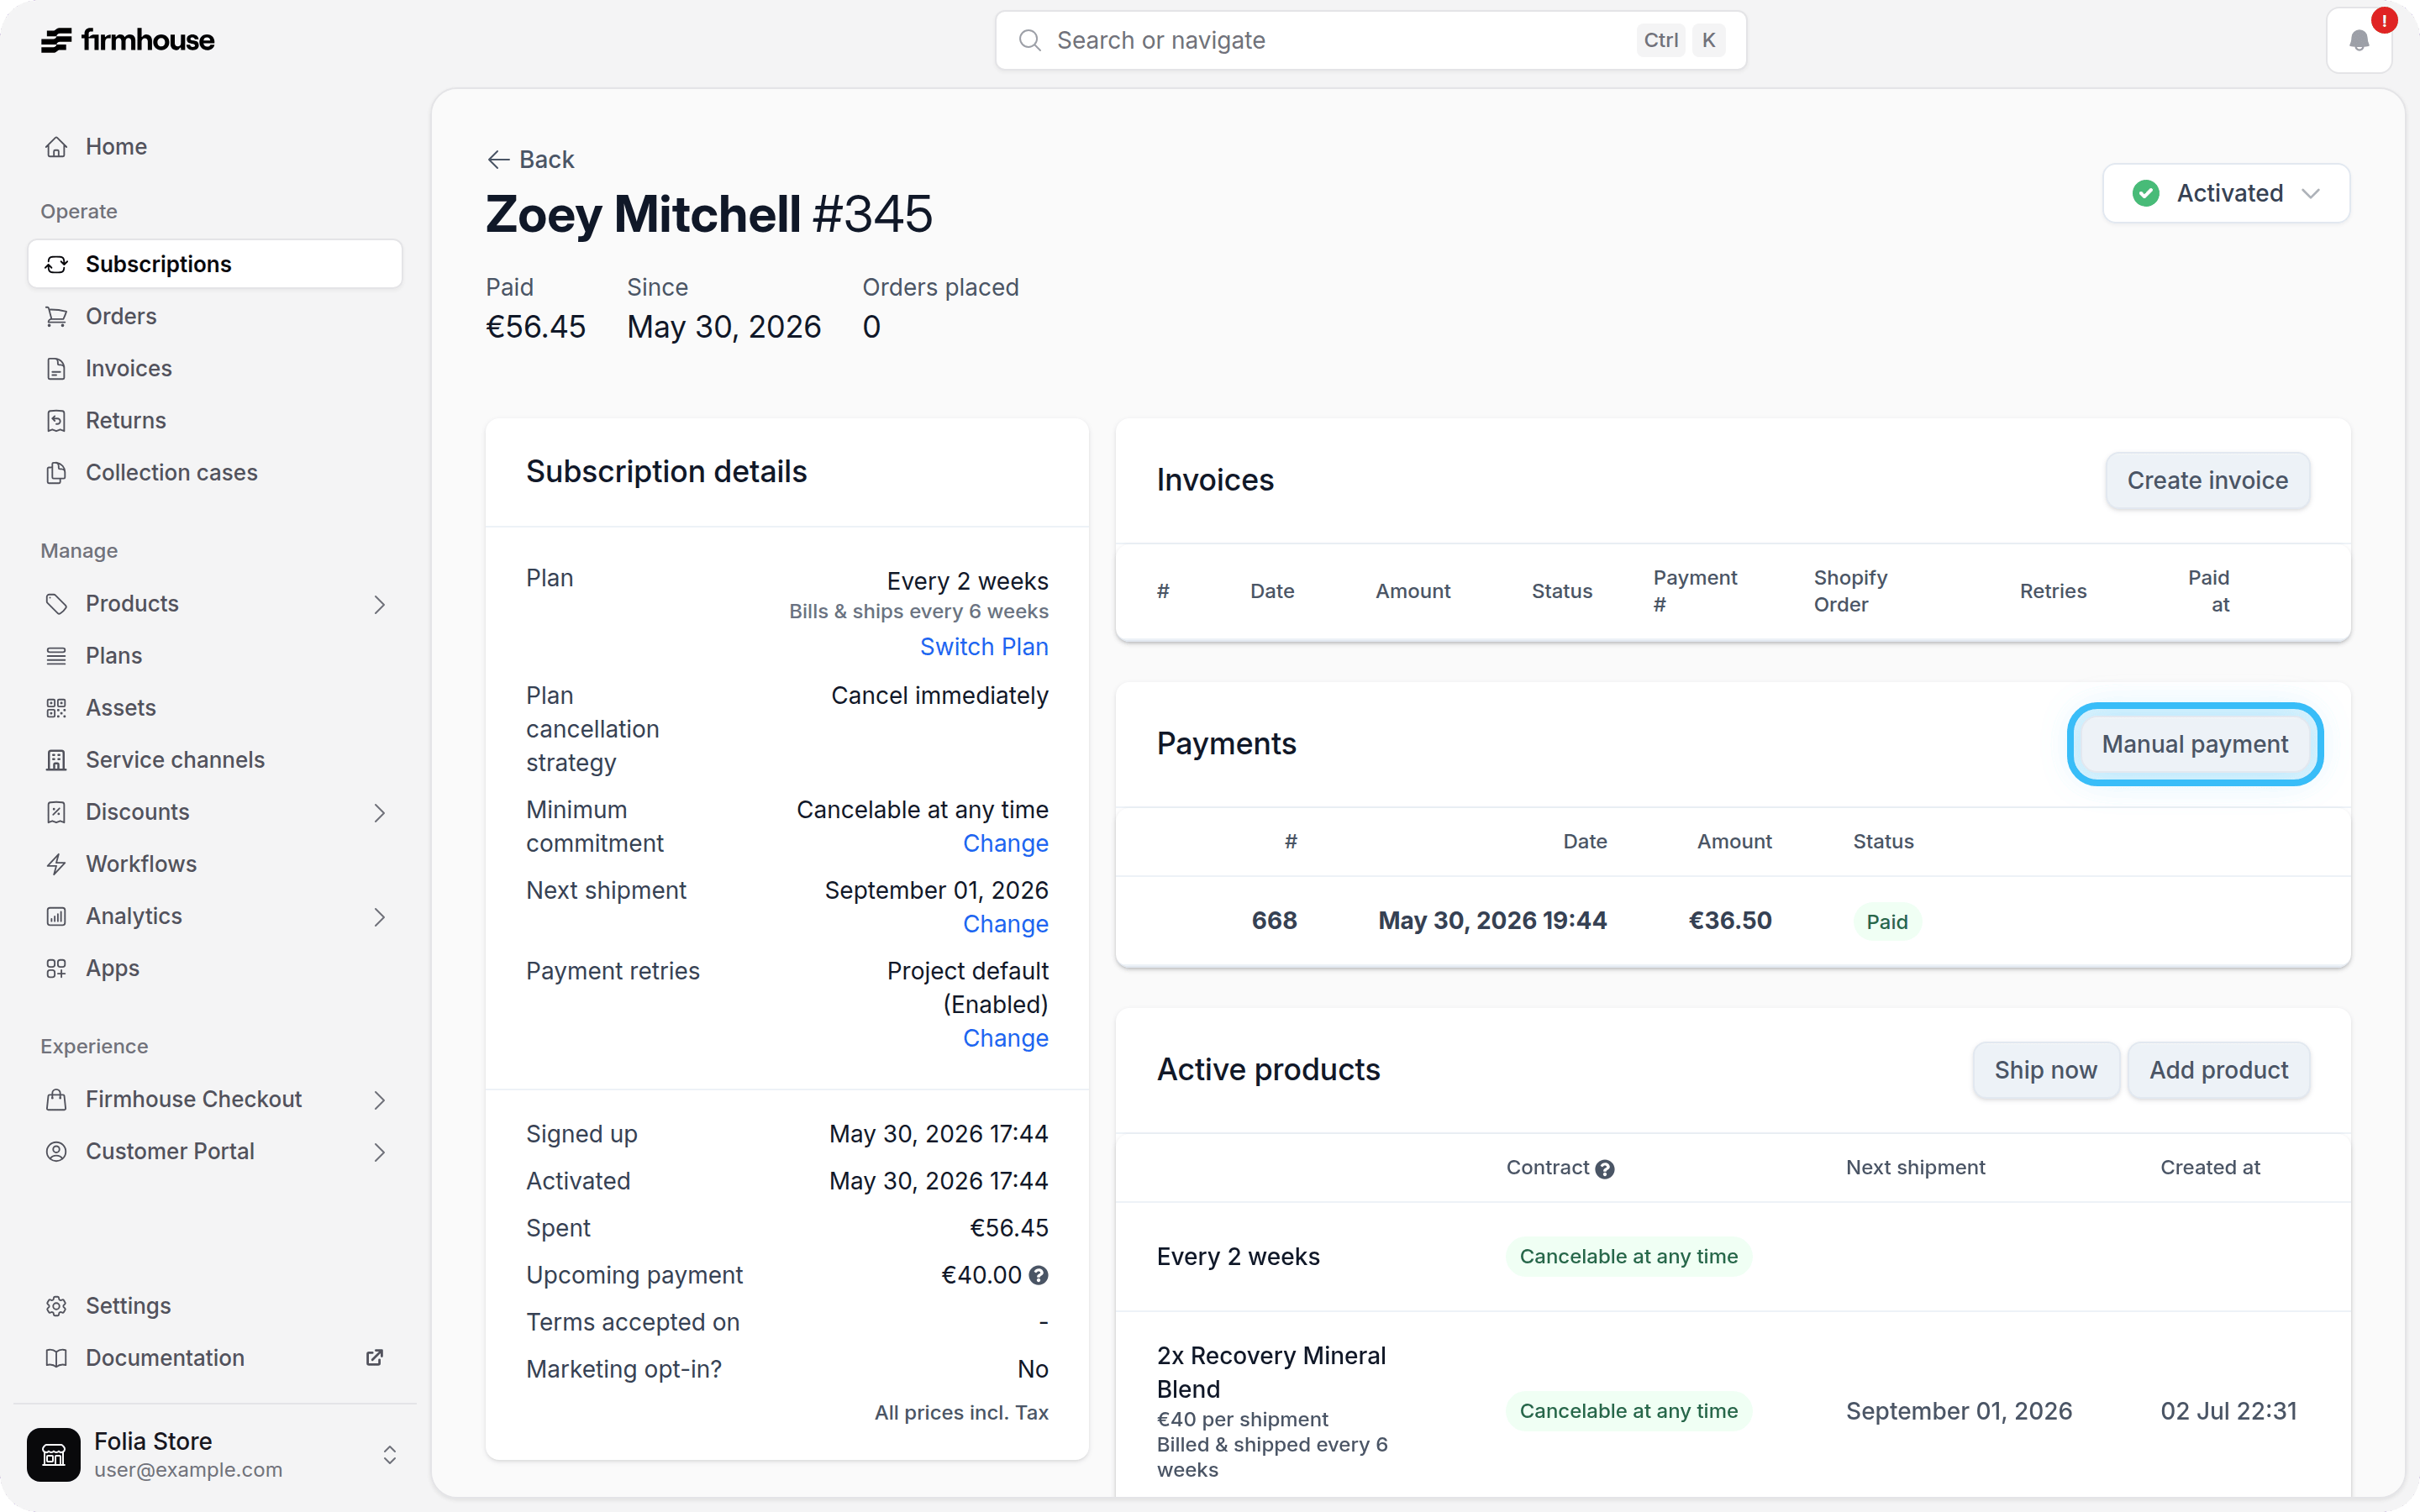Click the Switch Plan link

pos(984,647)
